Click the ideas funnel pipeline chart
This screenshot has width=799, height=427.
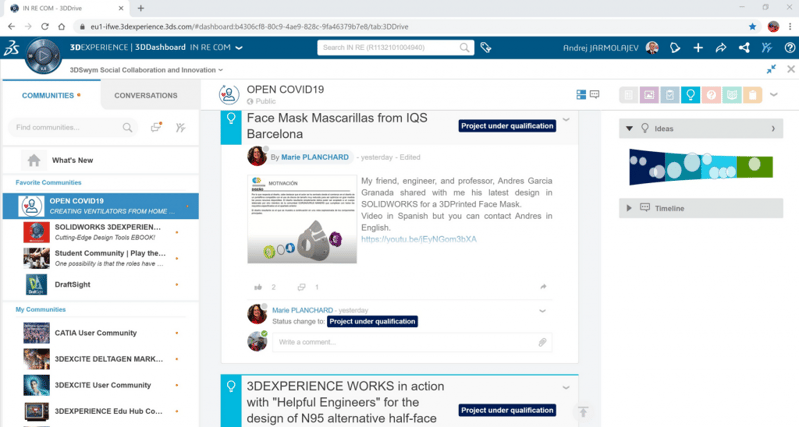click(x=701, y=167)
